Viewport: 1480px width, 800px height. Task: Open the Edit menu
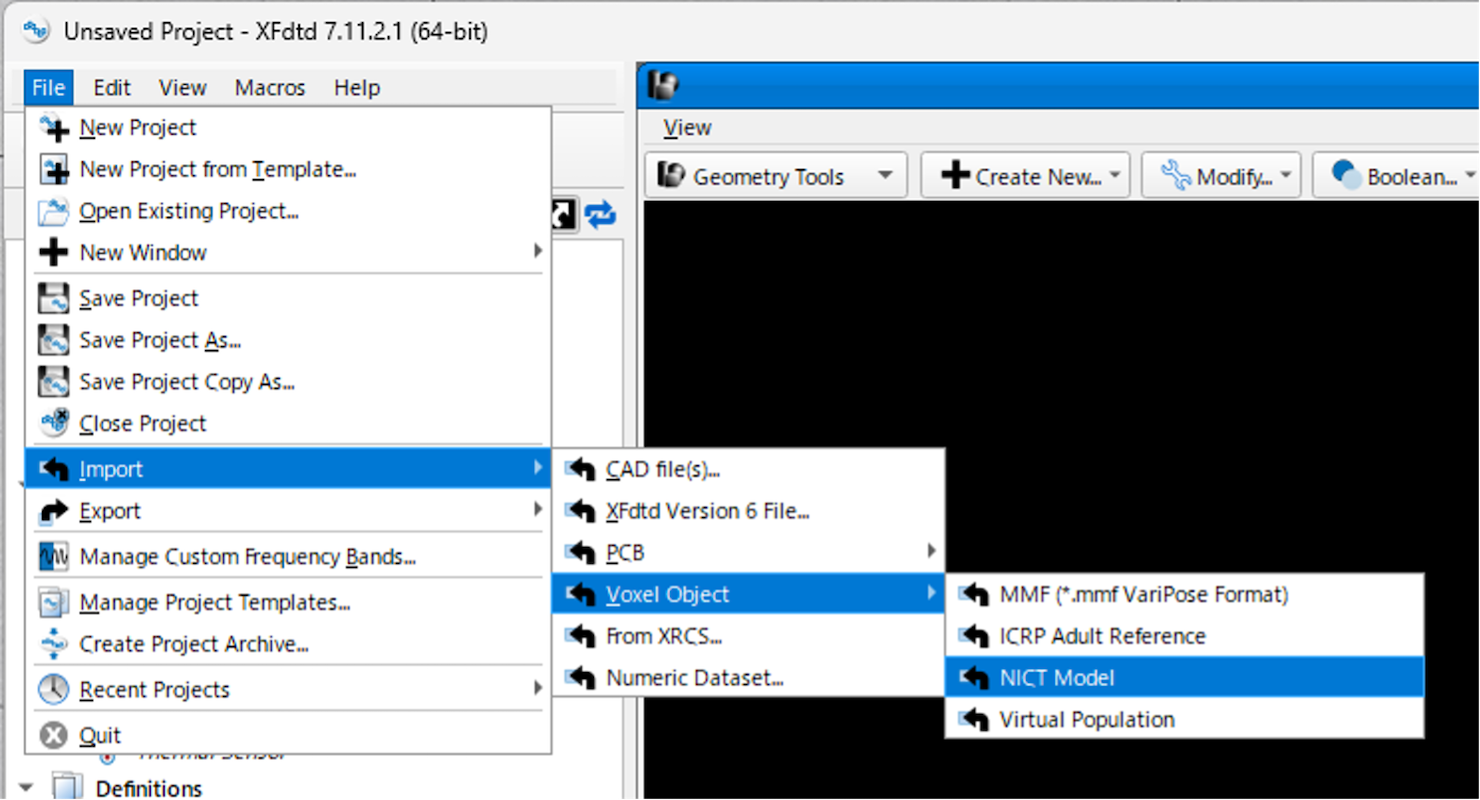tap(112, 88)
